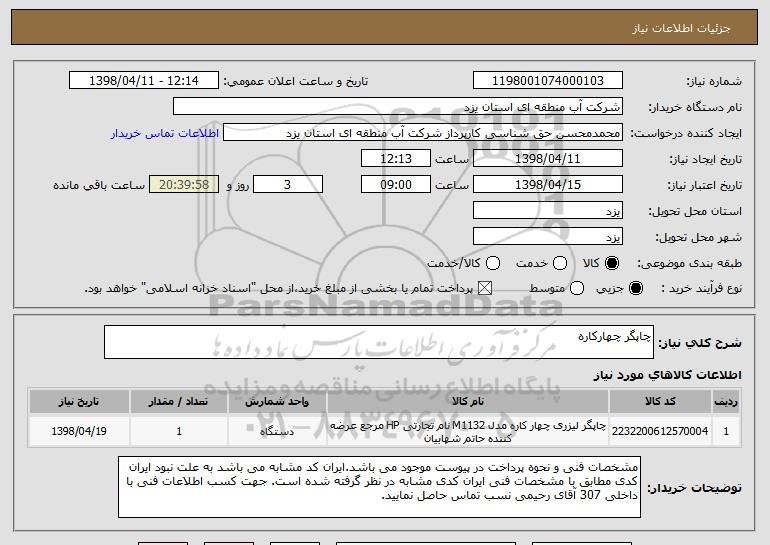Select the کالا radio button
The image size is (770, 545).
coord(612,263)
